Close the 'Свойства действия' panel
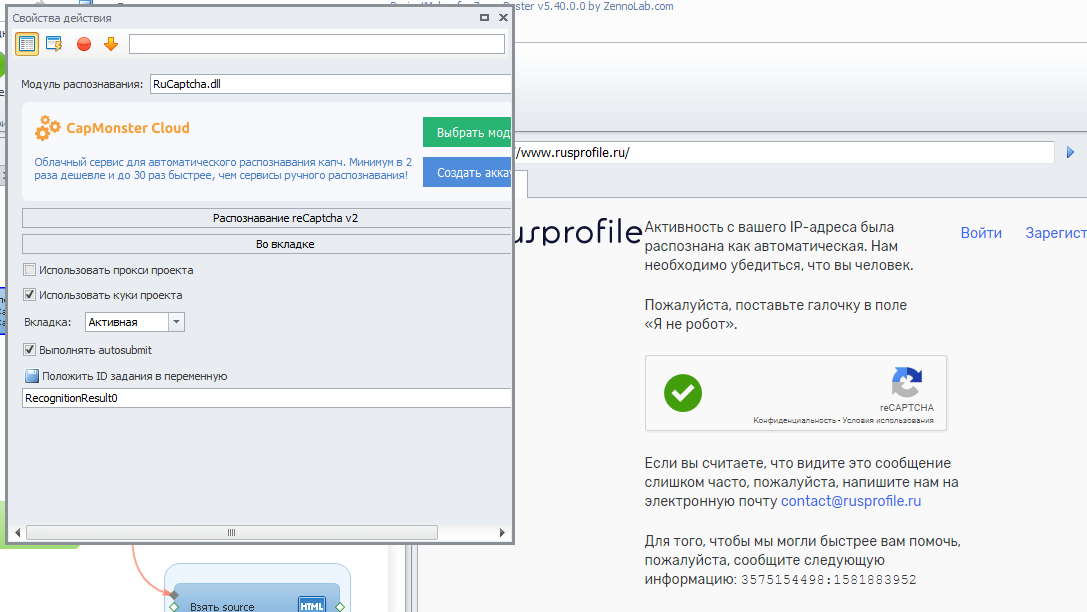Screen dimensions: 1087x612 [x=503, y=17]
